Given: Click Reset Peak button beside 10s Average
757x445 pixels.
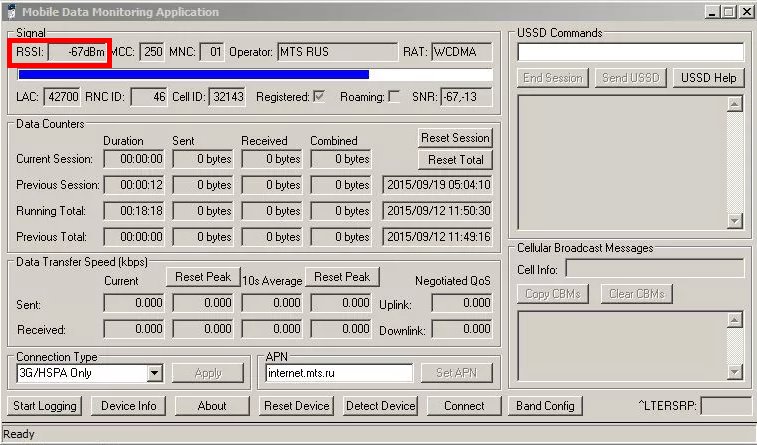Looking at the screenshot, I should [342, 277].
